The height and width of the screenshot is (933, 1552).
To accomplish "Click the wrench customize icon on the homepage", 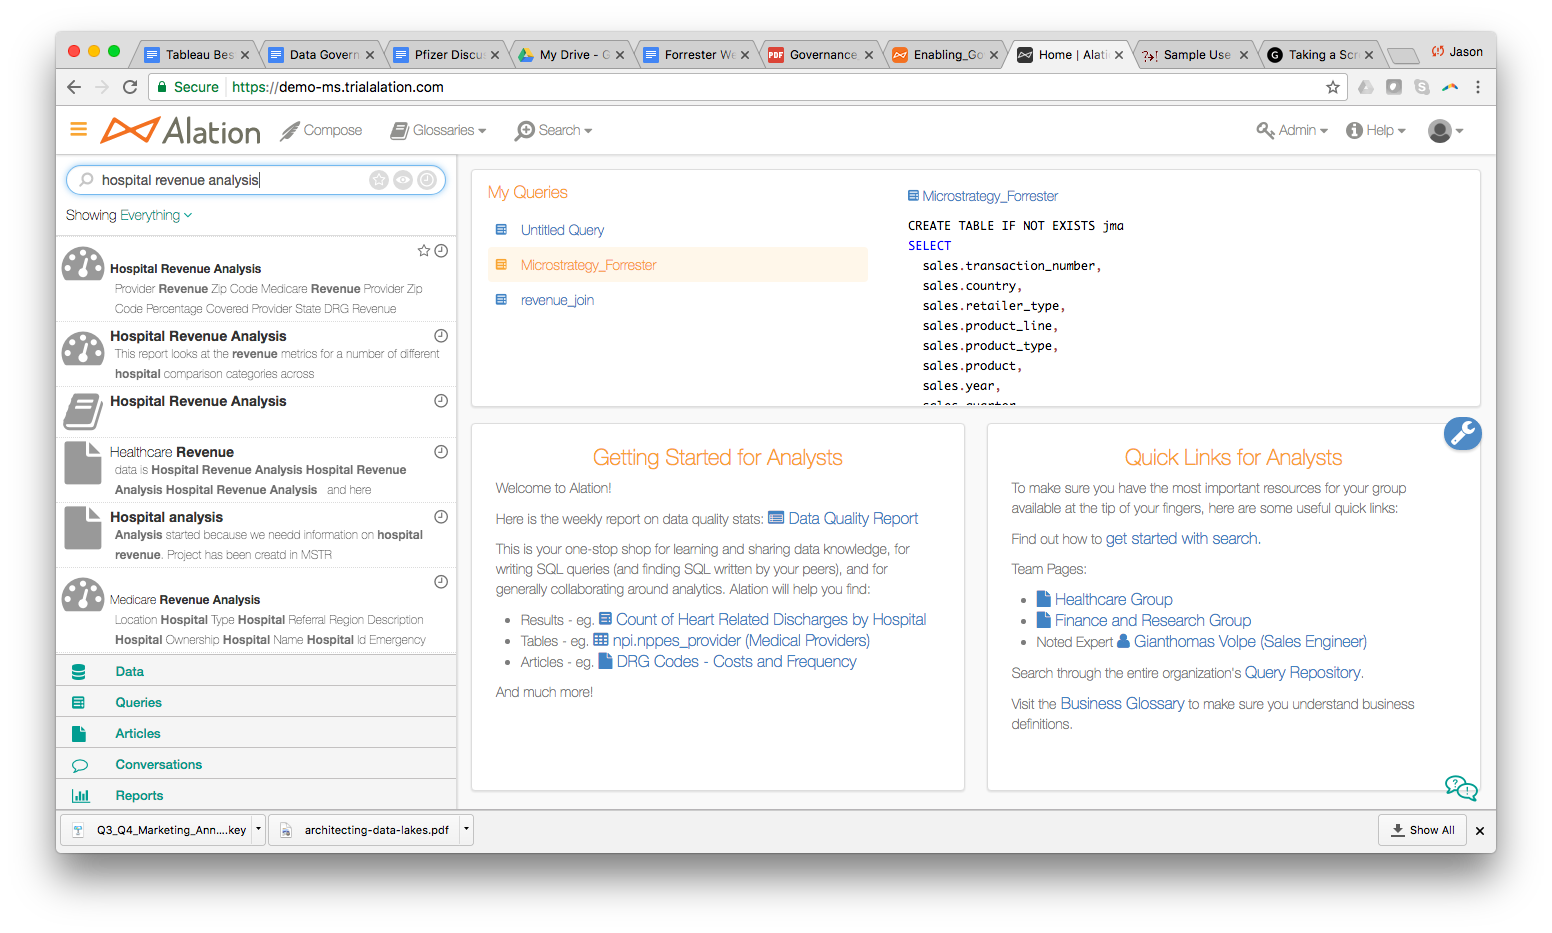I will click(x=1462, y=433).
